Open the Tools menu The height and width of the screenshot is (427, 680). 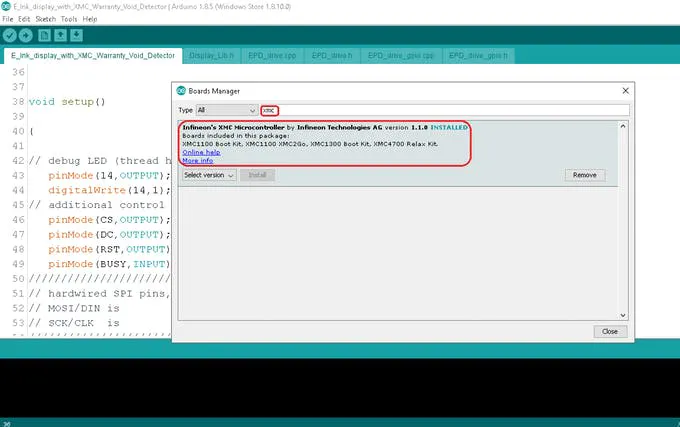pos(69,19)
